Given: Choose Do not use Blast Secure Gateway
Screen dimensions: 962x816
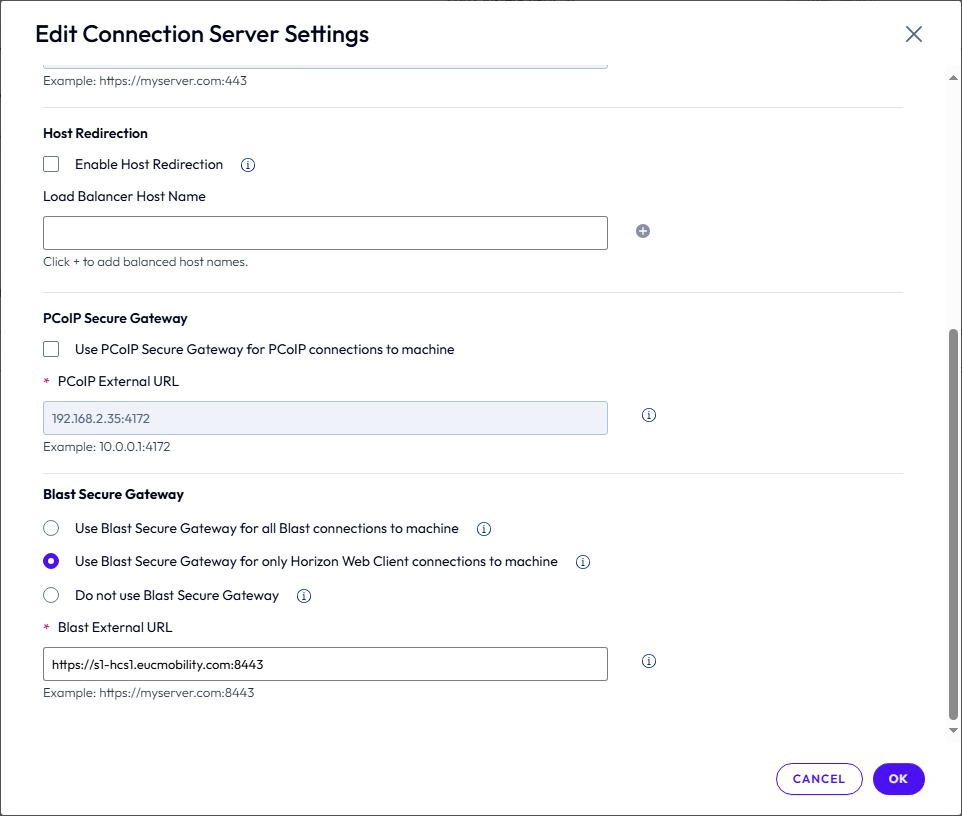Looking at the screenshot, I should tap(51, 595).
